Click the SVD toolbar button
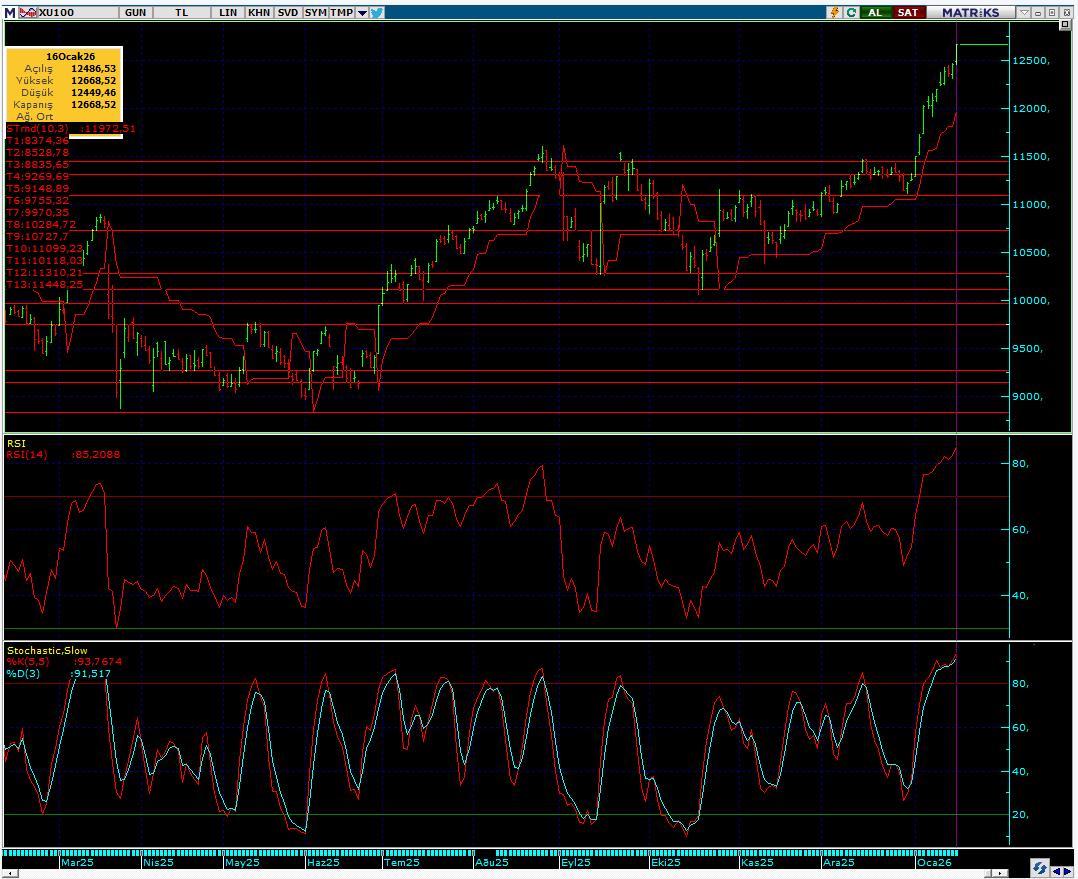 coord(288,12)
